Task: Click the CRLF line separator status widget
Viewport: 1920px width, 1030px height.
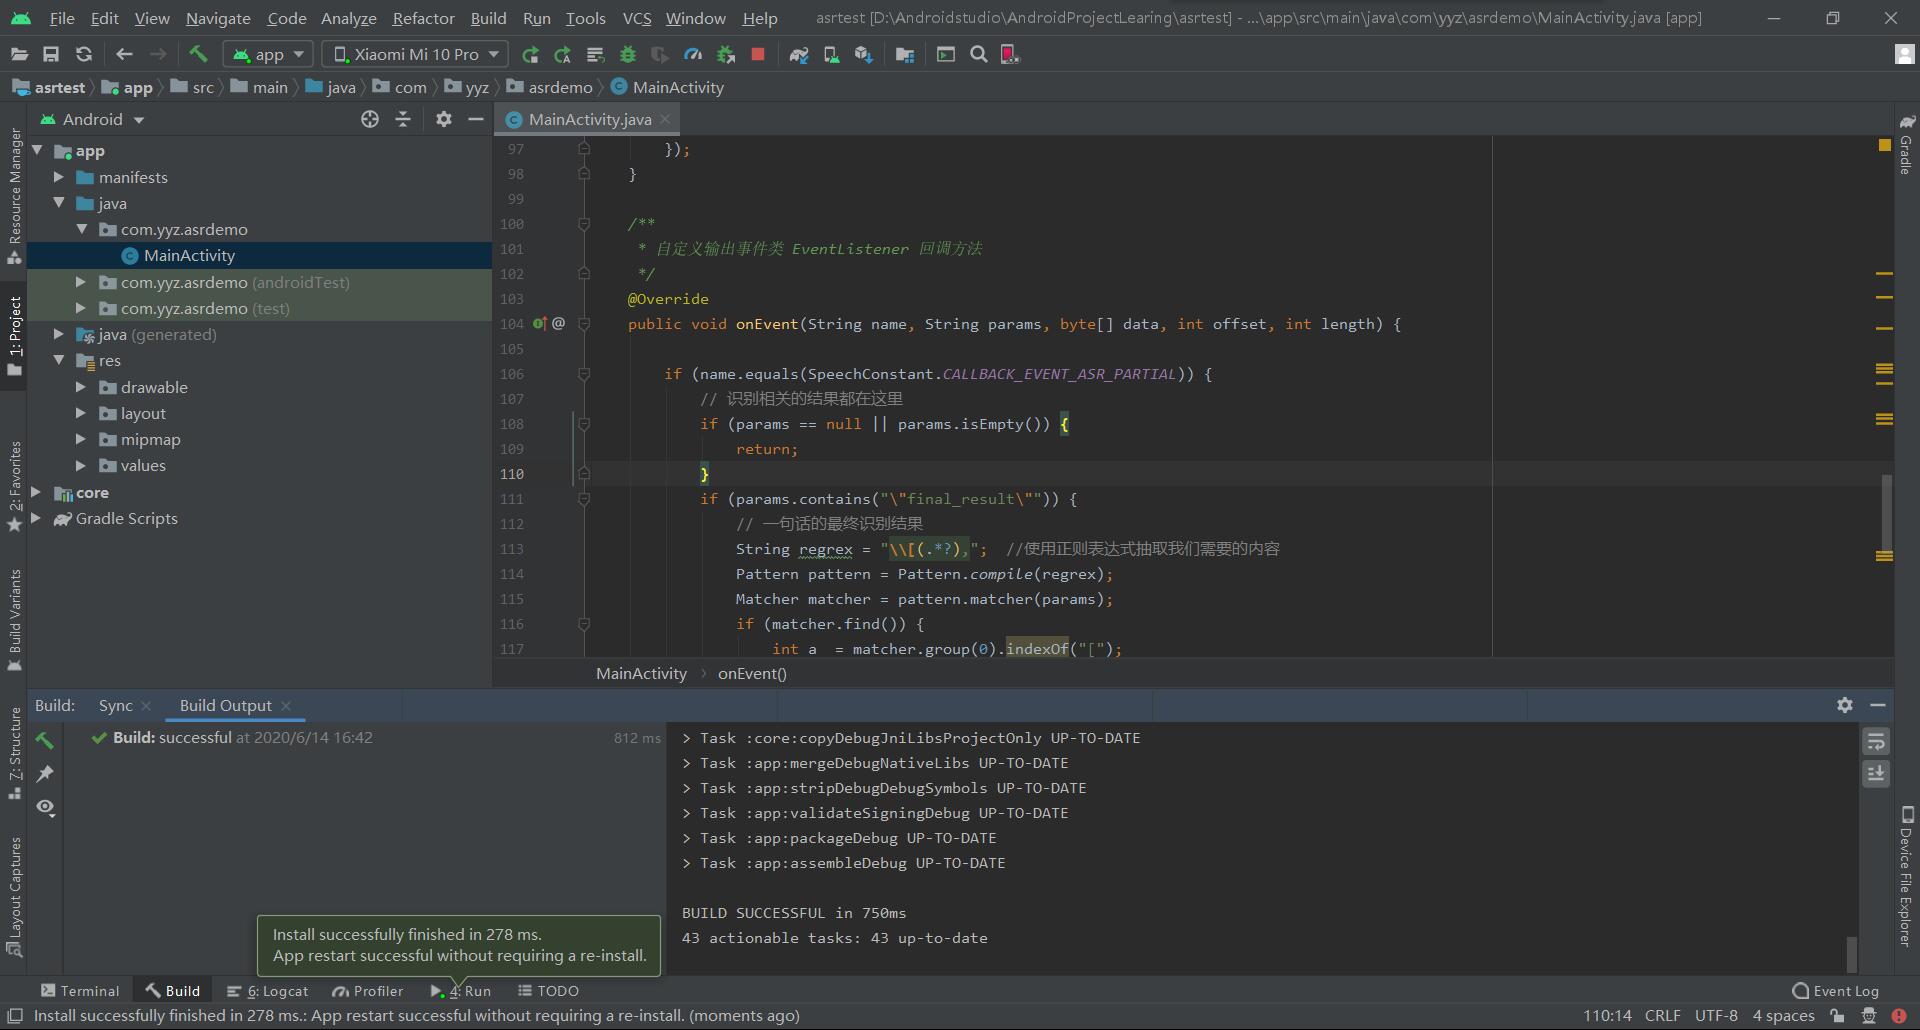Action: click(x=1662, y=1015)
